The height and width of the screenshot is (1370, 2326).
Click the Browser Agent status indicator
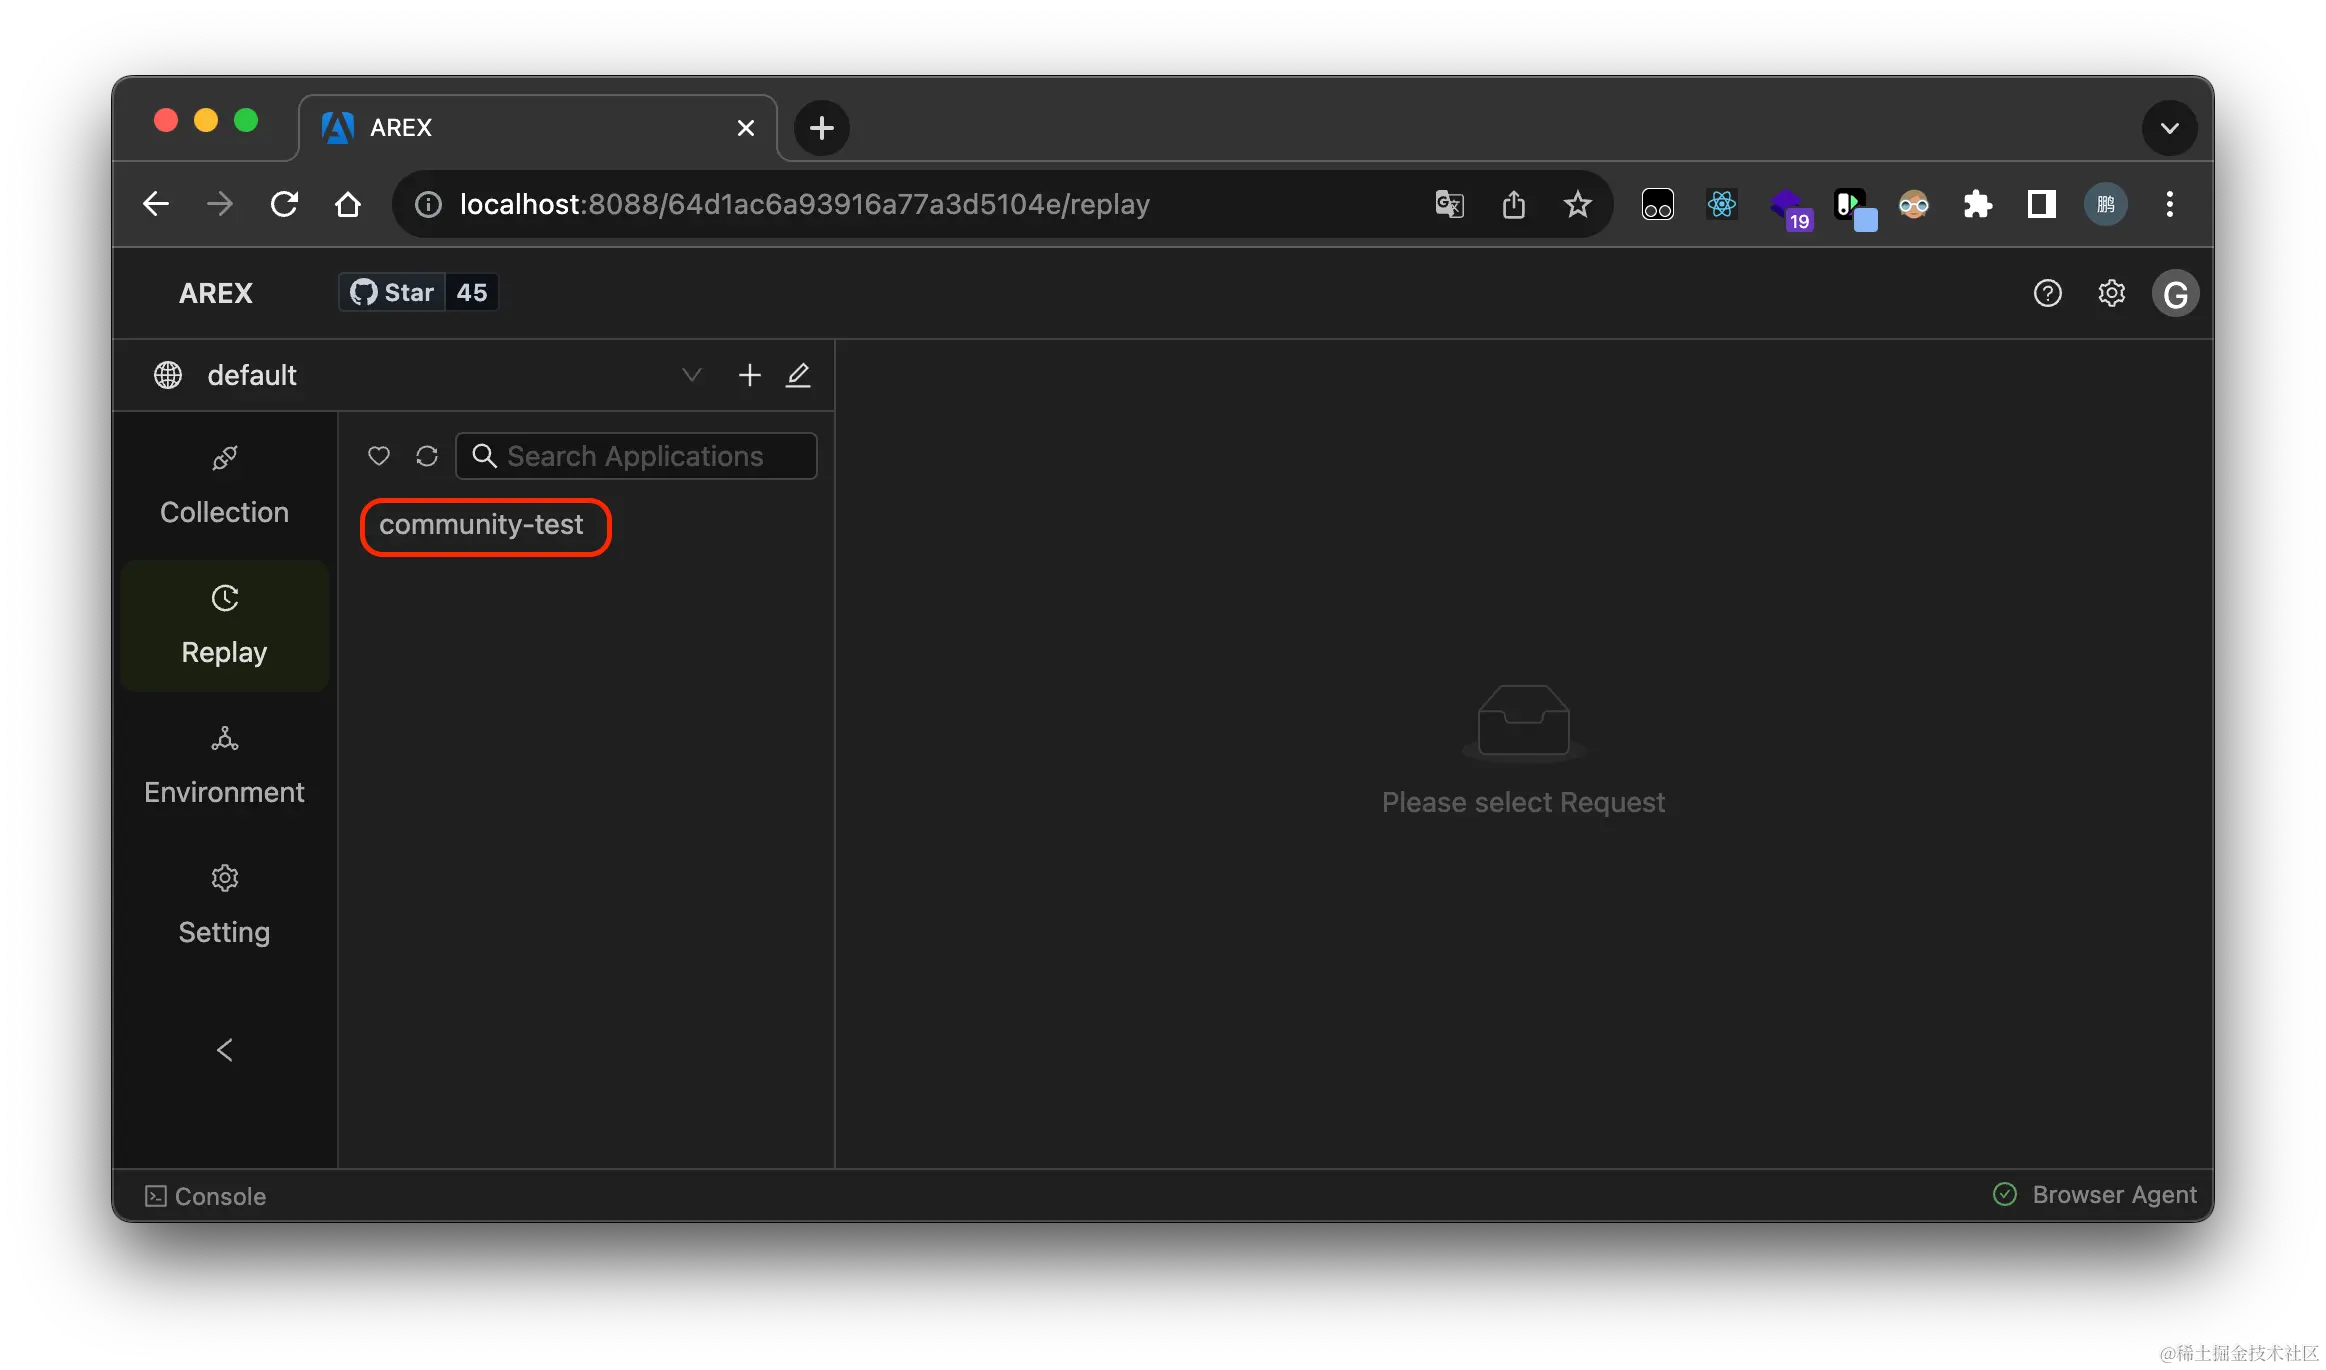(2095, 1195)
